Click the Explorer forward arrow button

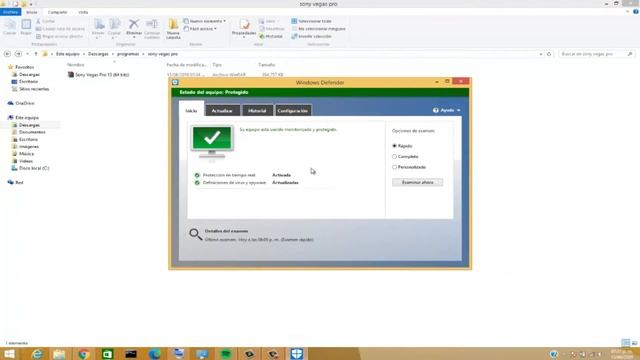click(18, 54)
